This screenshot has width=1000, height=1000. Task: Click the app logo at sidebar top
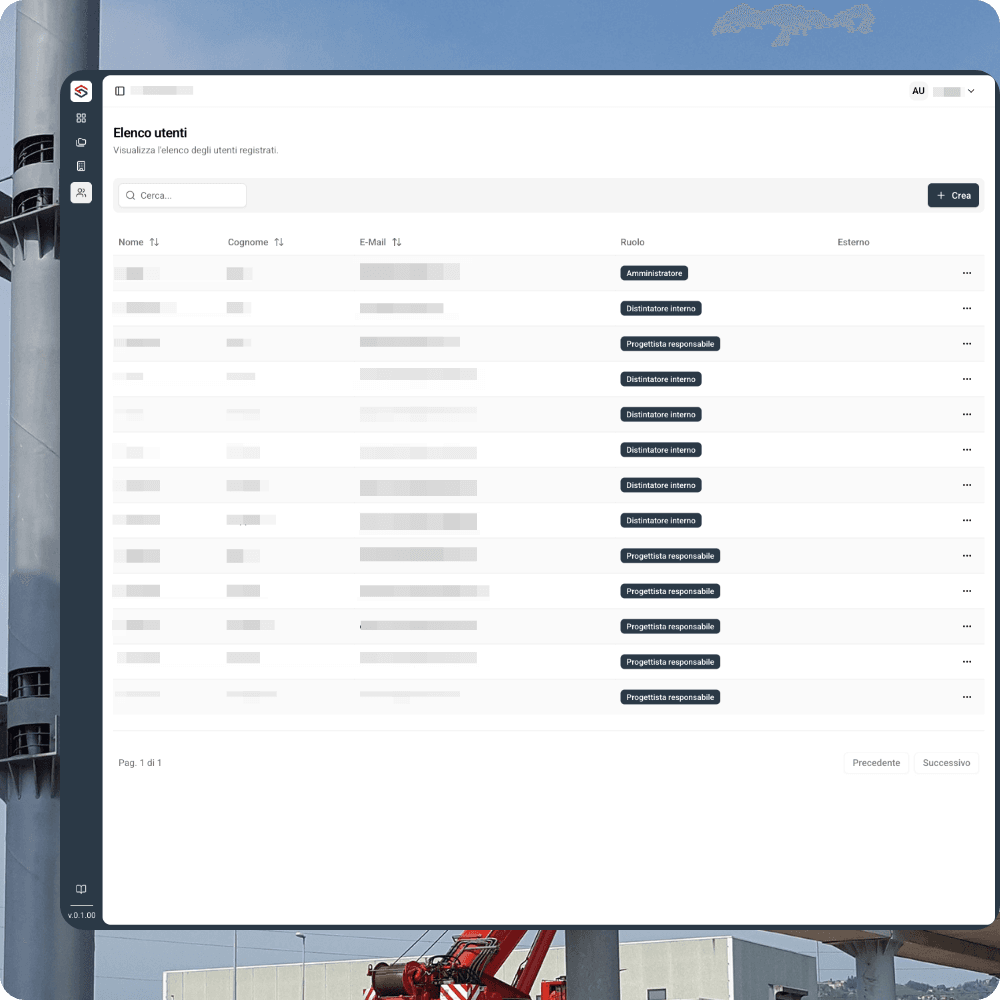[x=81, y=91]
